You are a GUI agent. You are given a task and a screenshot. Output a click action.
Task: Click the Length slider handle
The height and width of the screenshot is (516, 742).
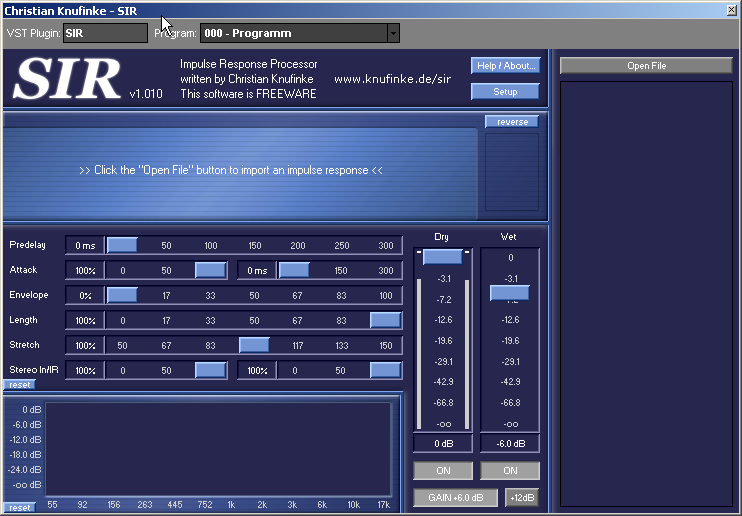(x=385, y=320)
